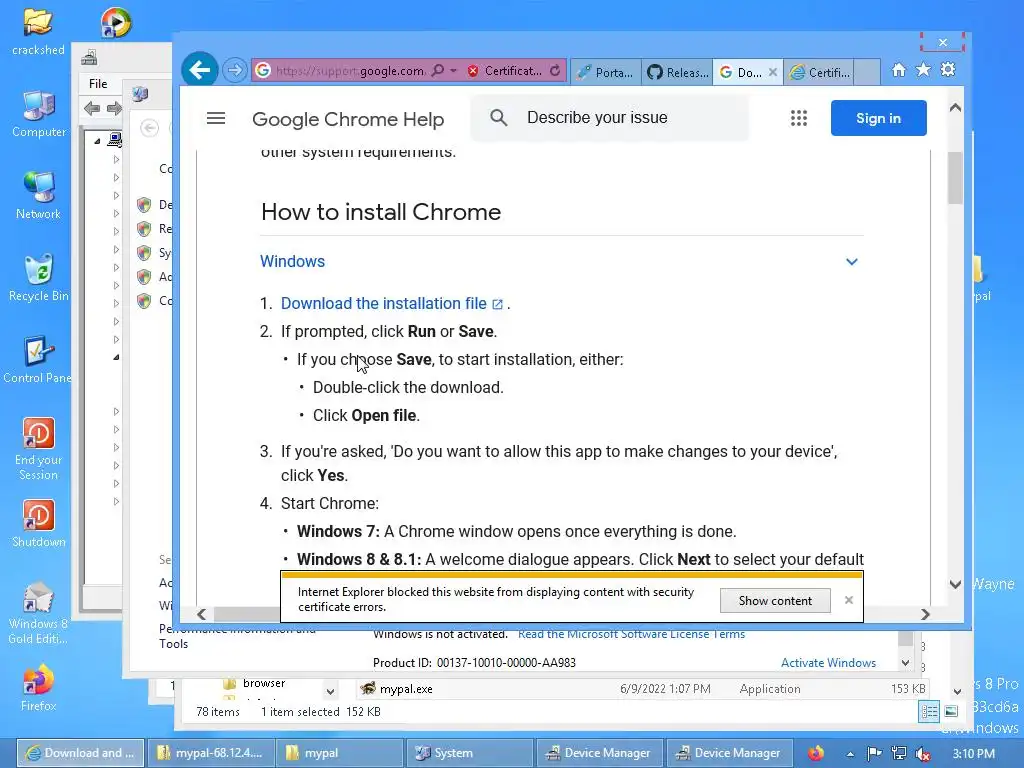Switch to Download and... taskbar button

coord(79,753)
